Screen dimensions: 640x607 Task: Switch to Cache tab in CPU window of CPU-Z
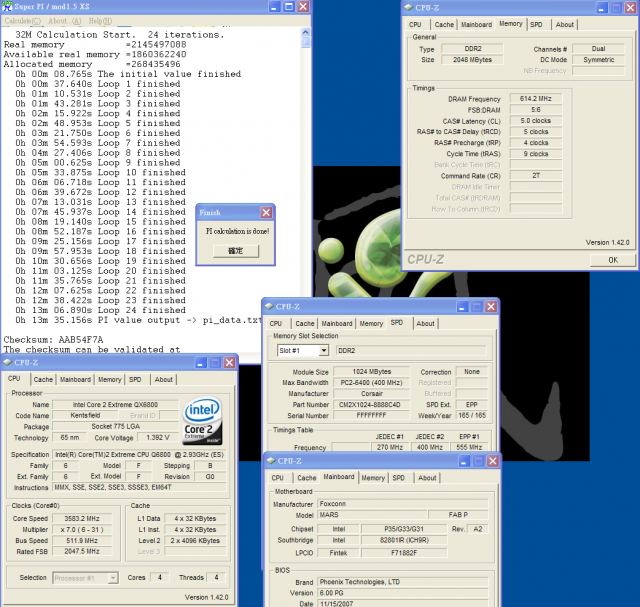tap(43, 379)
